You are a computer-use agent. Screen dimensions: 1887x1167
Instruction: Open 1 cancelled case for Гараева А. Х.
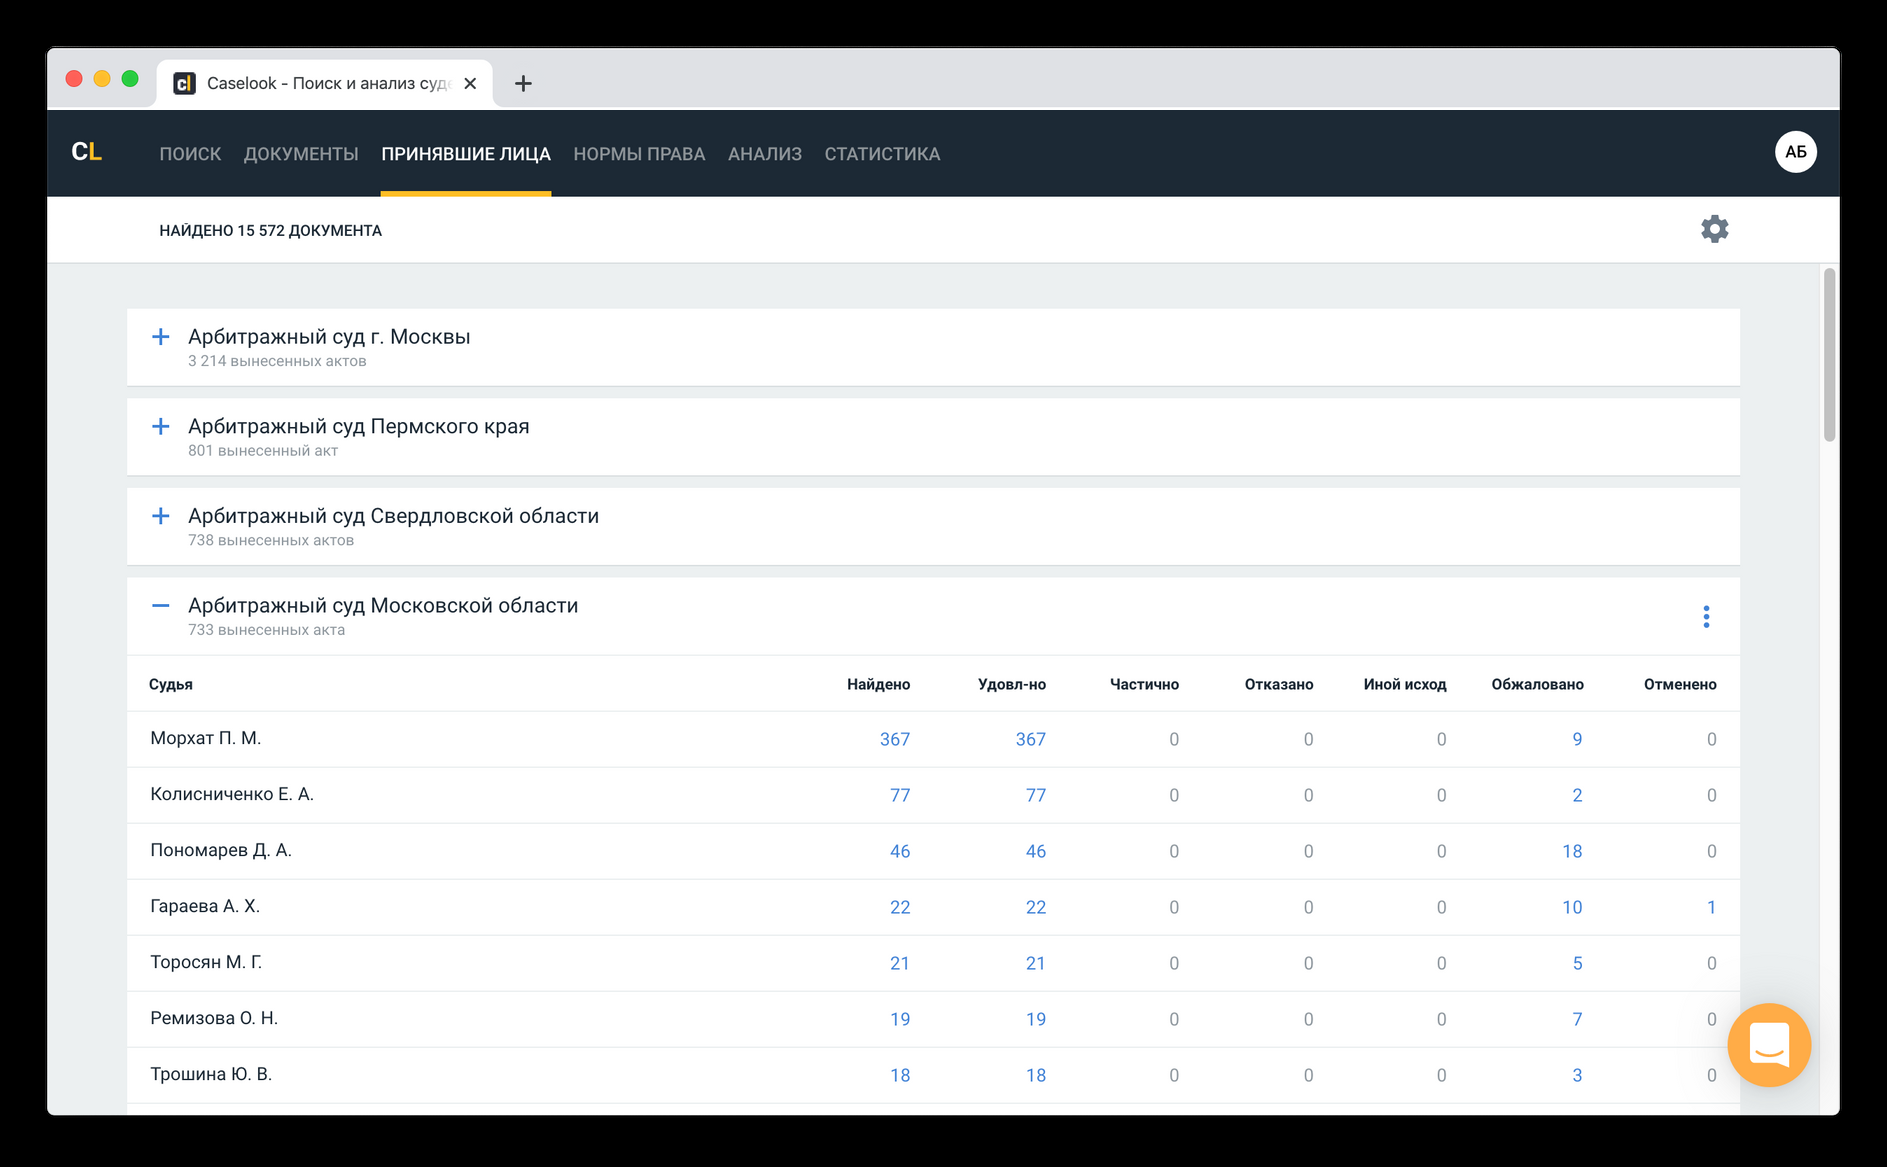1711,907
